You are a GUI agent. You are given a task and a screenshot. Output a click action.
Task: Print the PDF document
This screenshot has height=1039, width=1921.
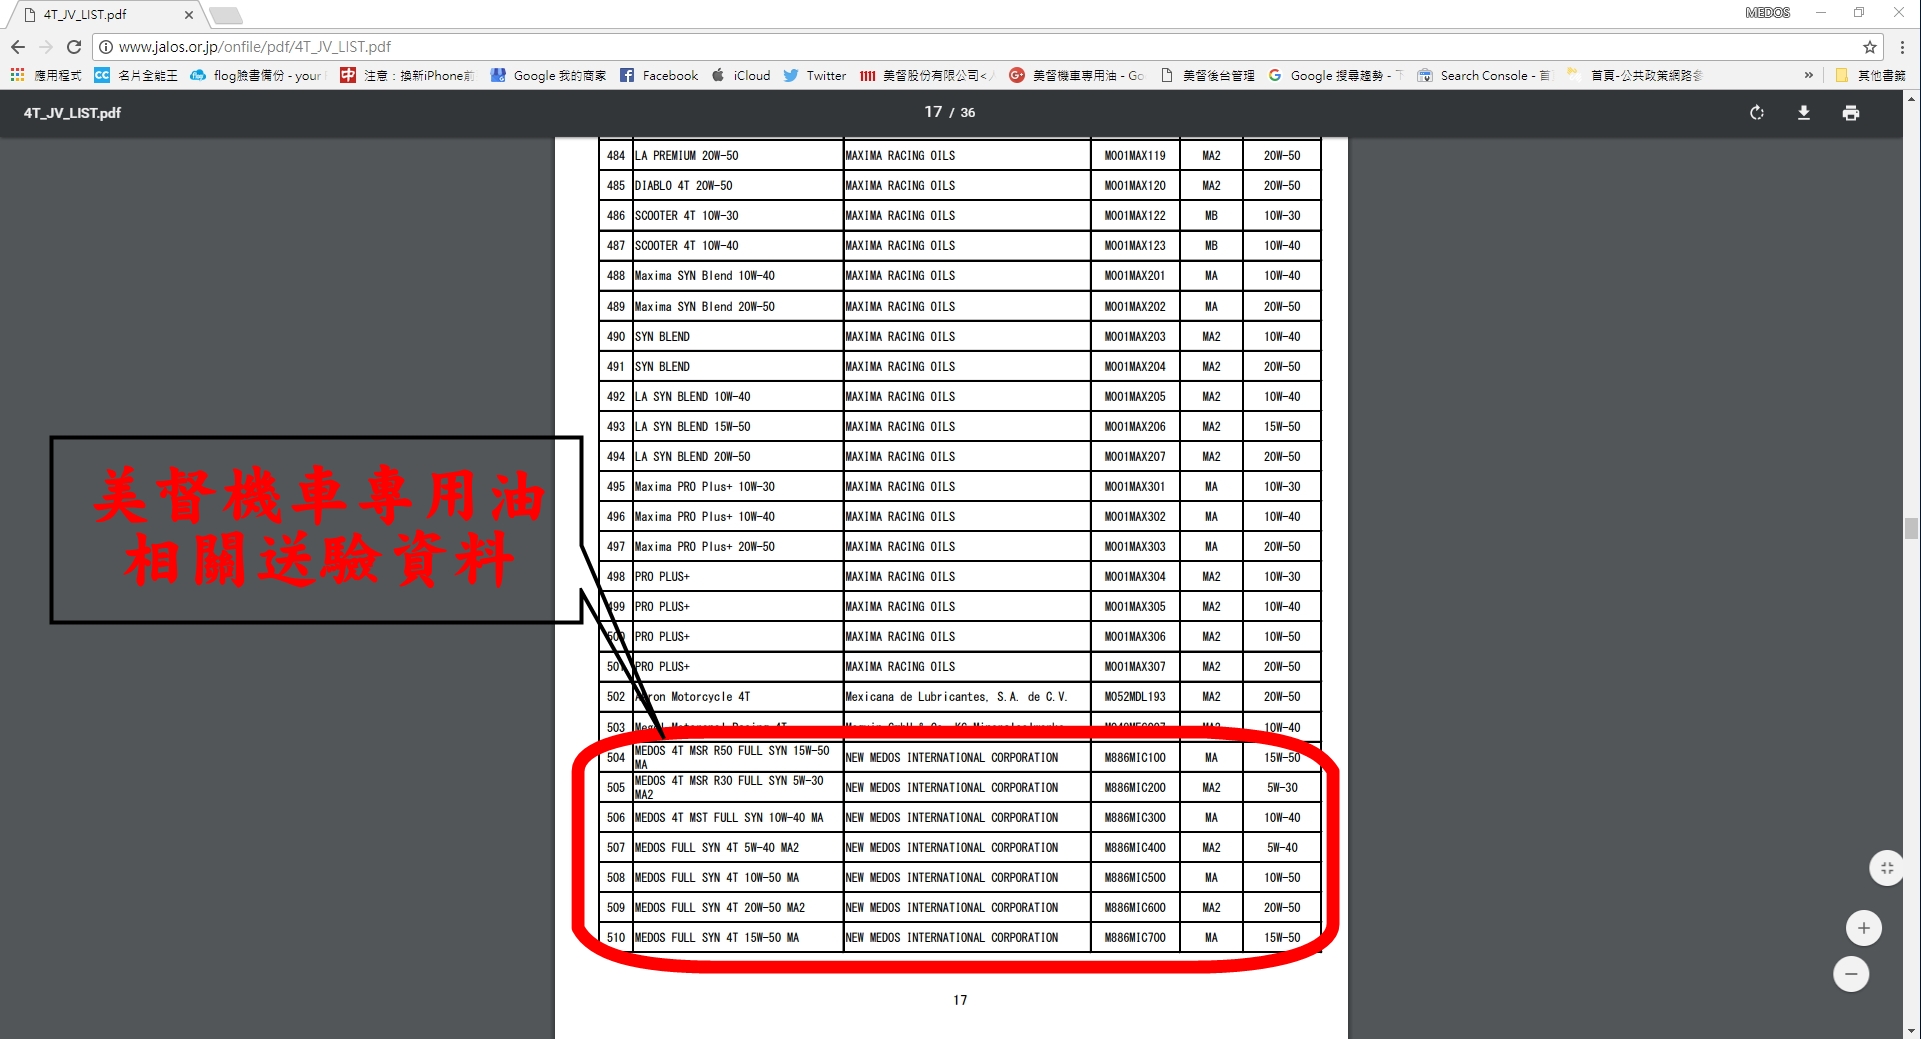click(x=1851, y=113)
